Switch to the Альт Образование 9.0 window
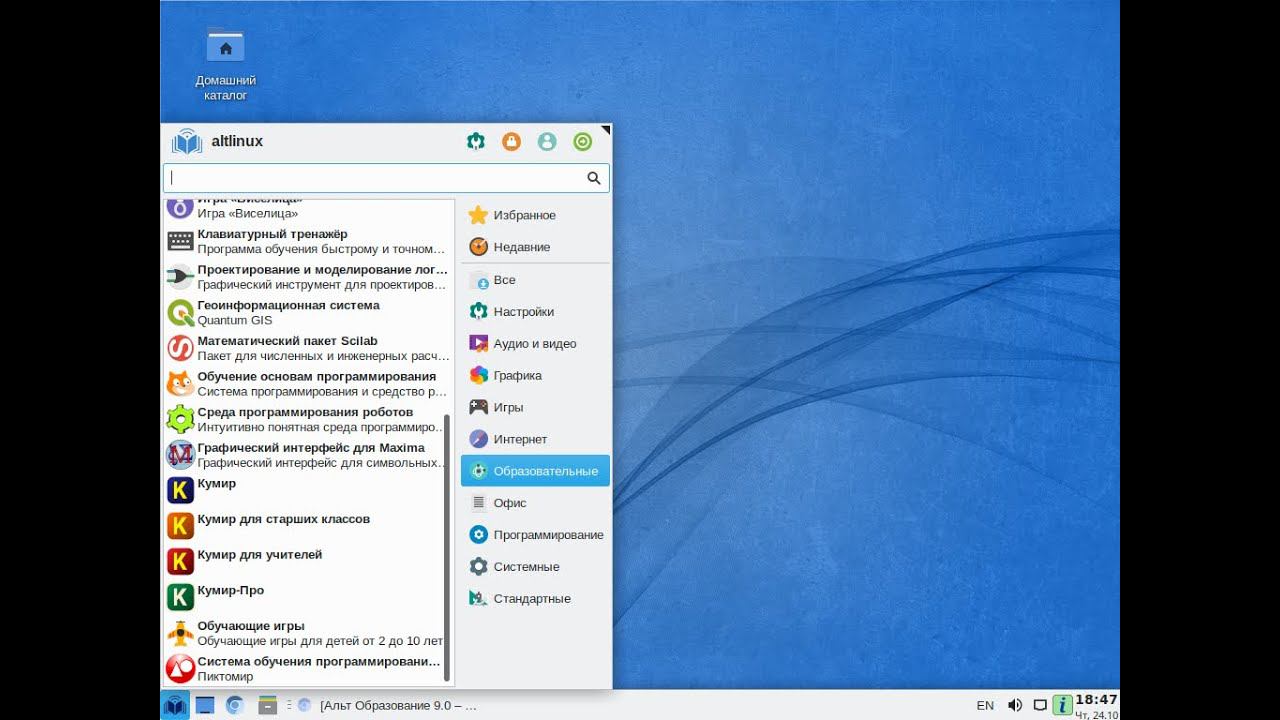This screenshot has width=1280, height=720. (388, 705)
